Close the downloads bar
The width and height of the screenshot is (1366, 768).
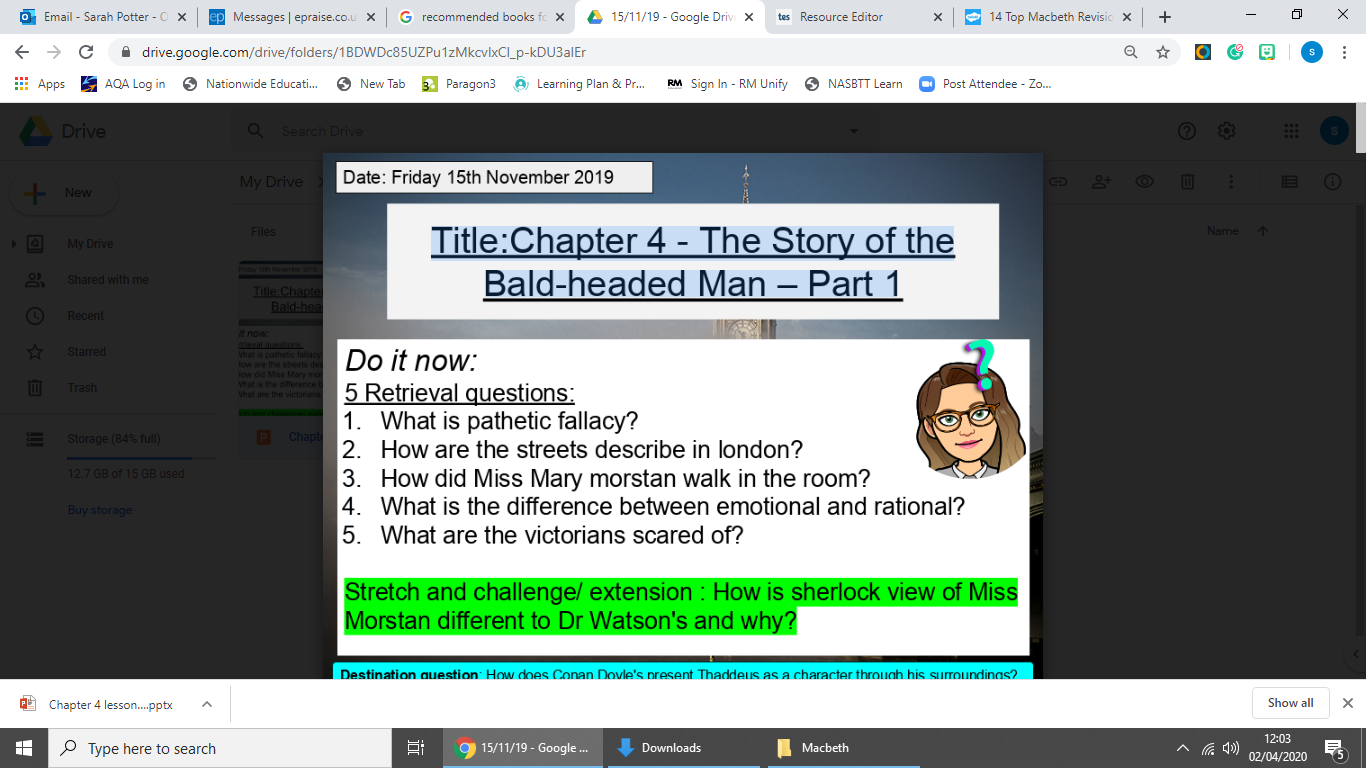[1347, 703]
